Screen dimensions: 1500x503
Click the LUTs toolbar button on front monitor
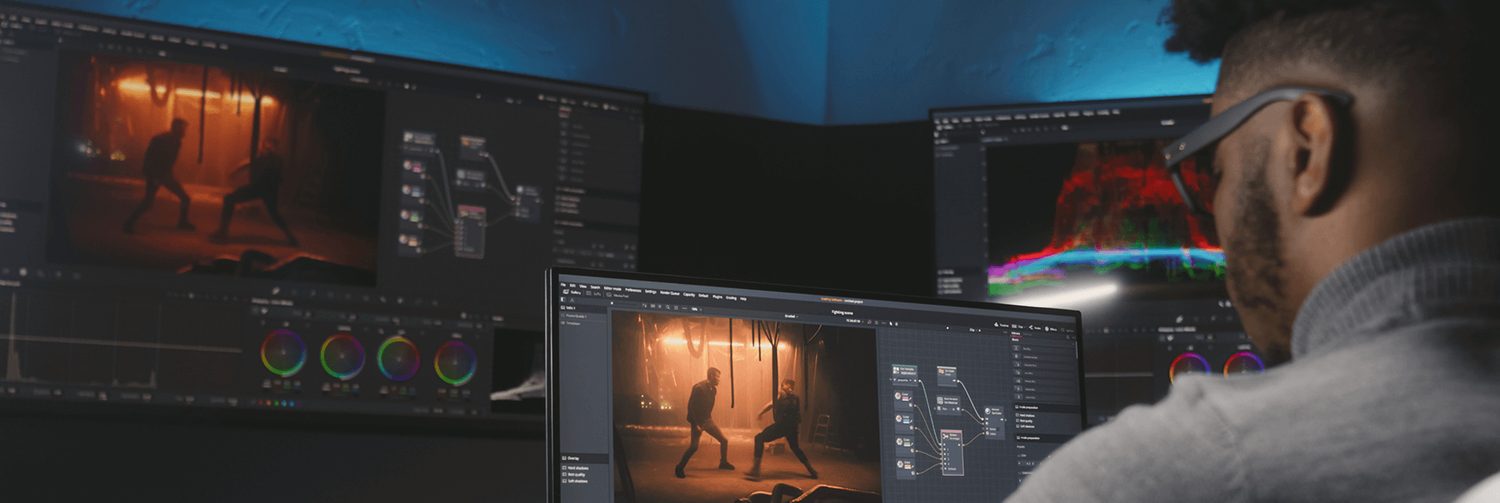tap(592, 293)
